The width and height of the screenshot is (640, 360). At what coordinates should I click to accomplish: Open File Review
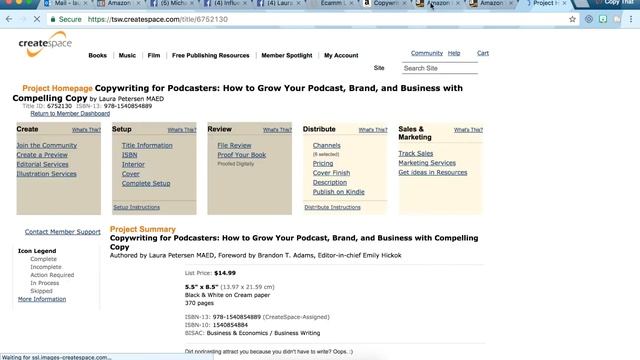coord(234,145)
